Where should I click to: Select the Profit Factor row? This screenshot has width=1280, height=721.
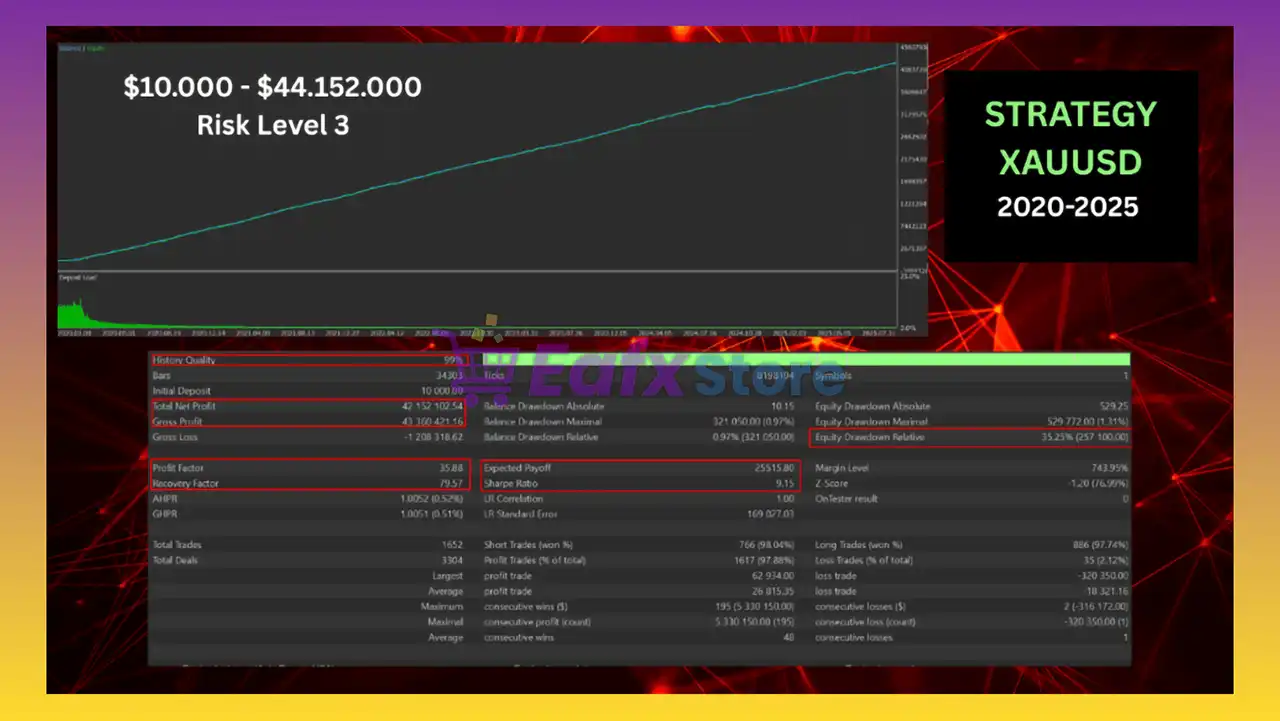pyautogui.click(x=308, y=468)
